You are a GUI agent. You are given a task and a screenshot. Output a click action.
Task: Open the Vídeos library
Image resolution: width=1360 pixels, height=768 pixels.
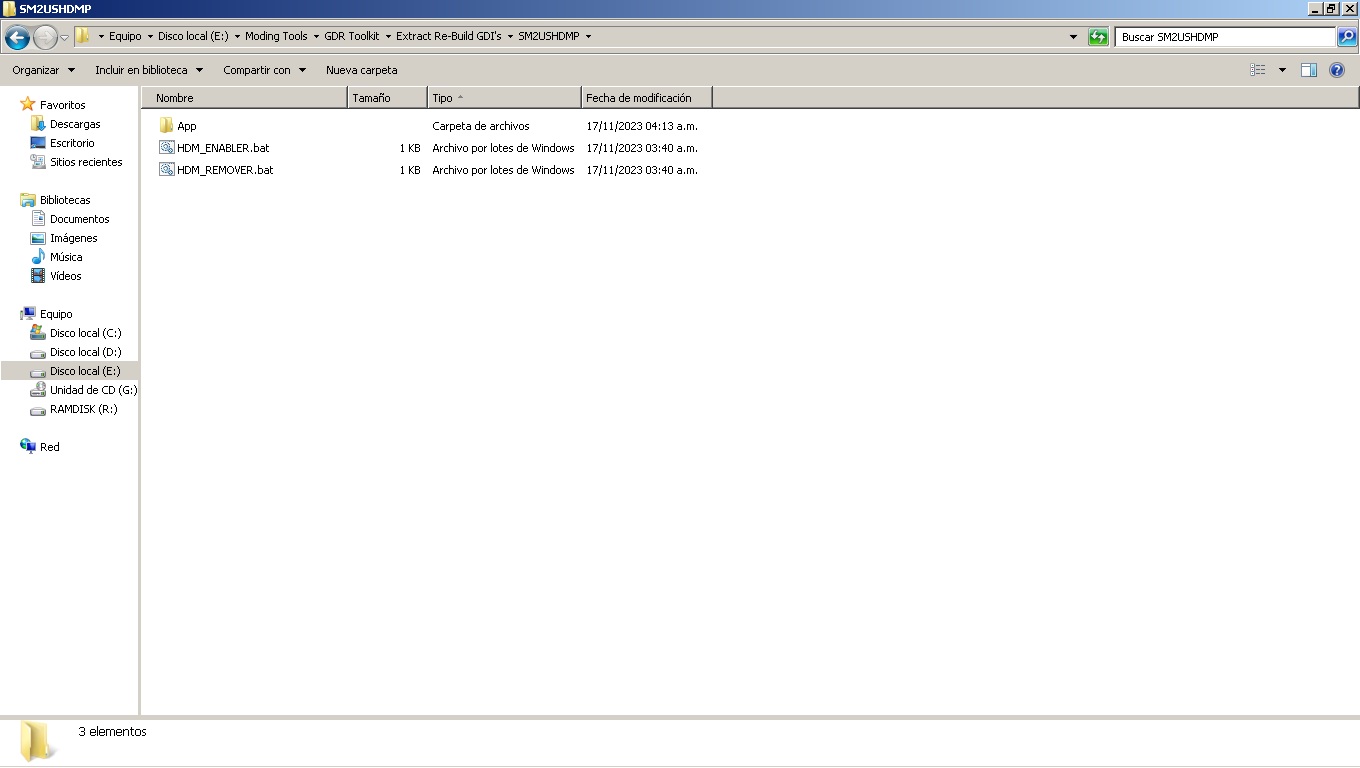[x=66, y=276]
